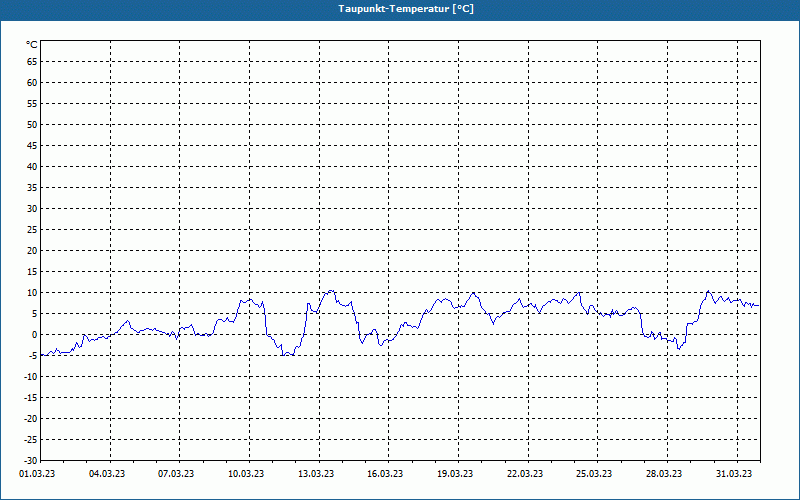Click the 50 value on the y-axis
Image resolution: width=800 pixels, height=500 pixels.
pyautogui.click(x=32, y=124)
